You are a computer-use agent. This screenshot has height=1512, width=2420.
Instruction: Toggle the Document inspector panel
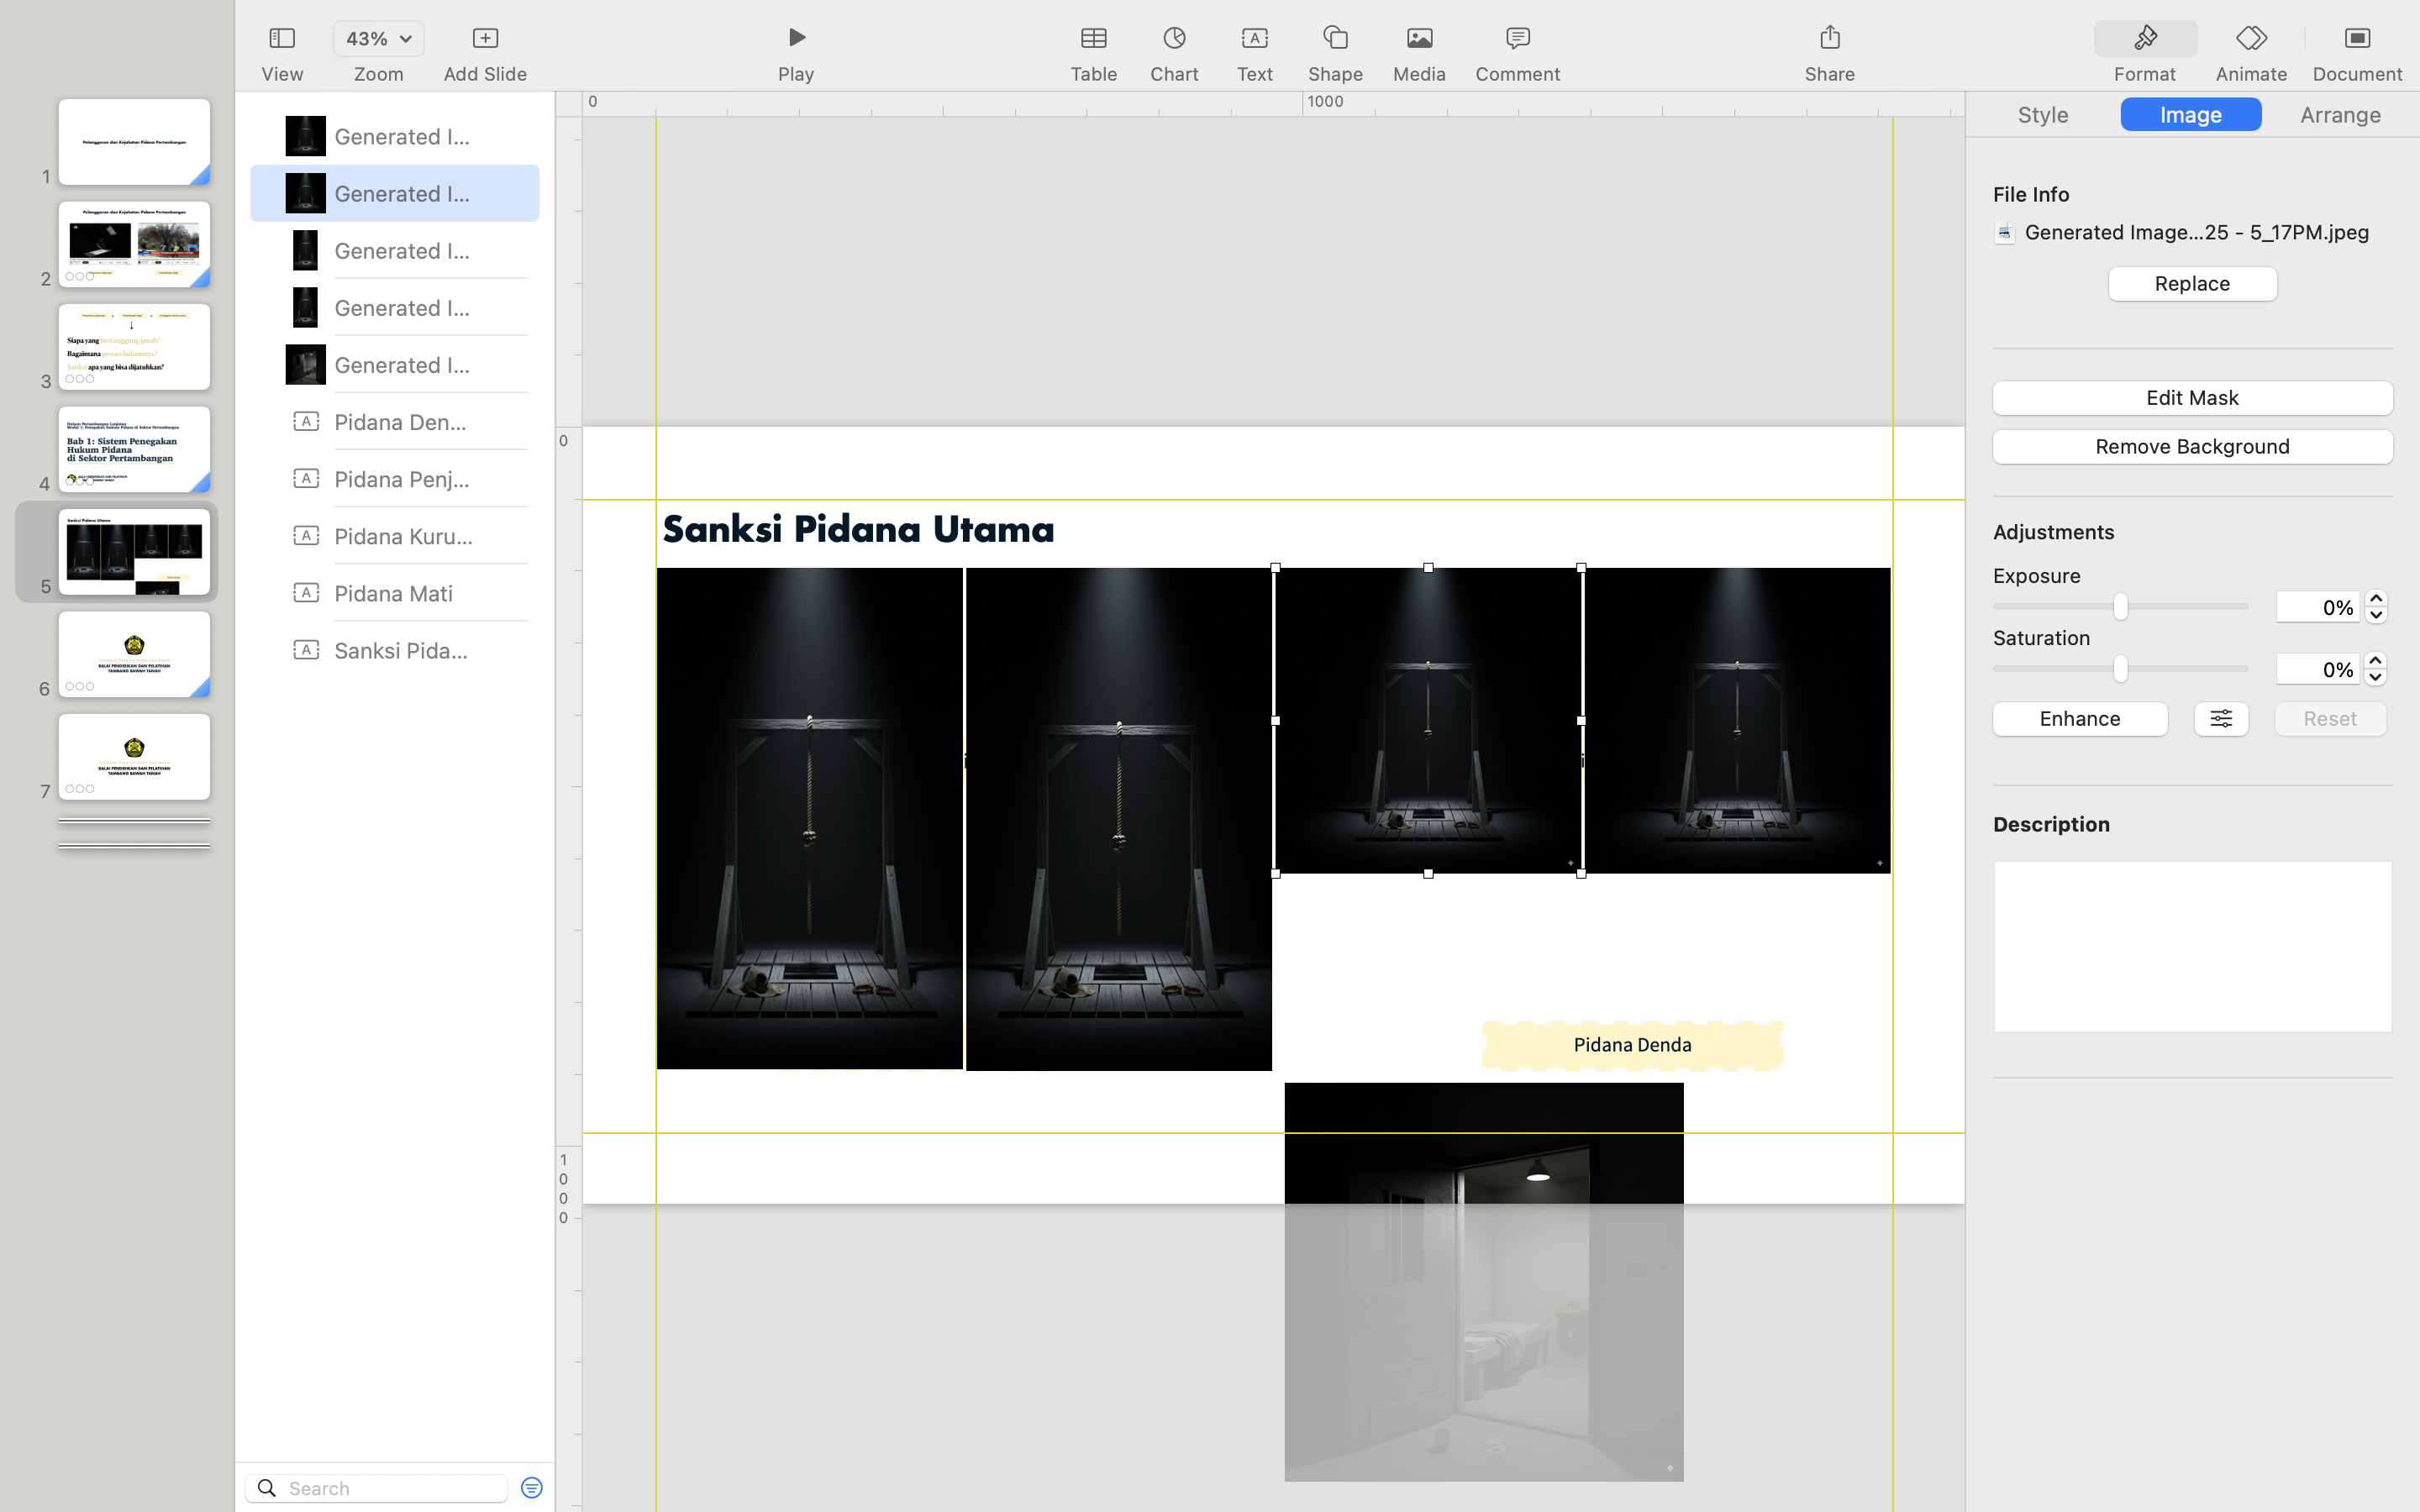point(2356,39)
